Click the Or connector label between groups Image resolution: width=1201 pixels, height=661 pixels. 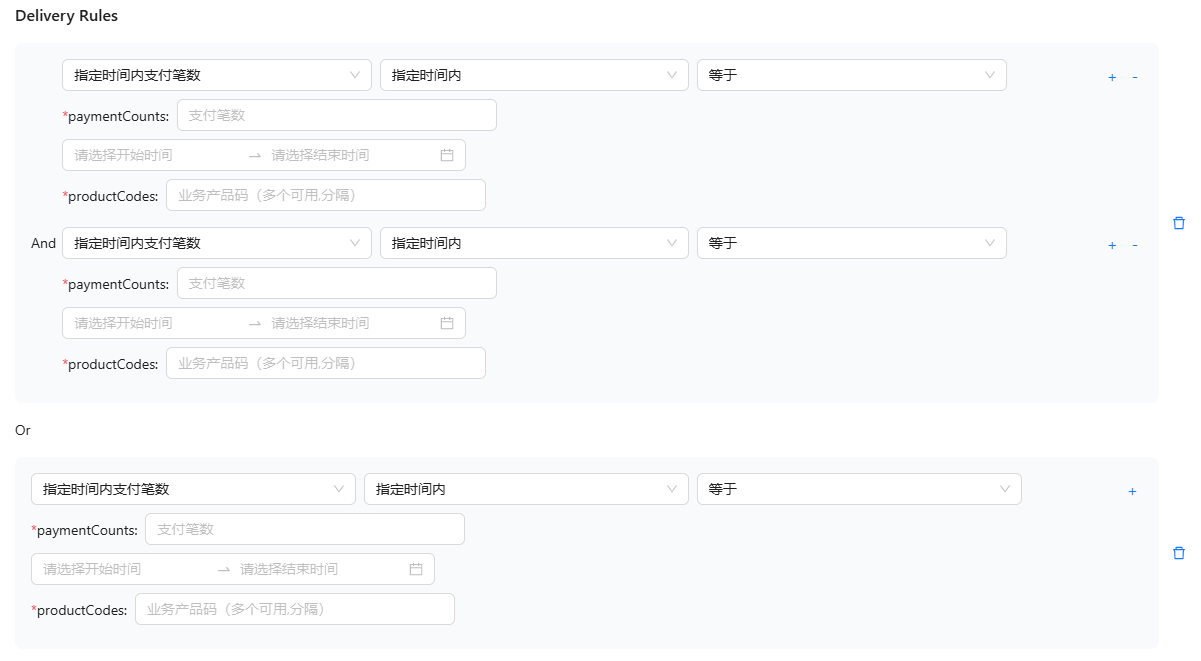[x=23, y=430]
